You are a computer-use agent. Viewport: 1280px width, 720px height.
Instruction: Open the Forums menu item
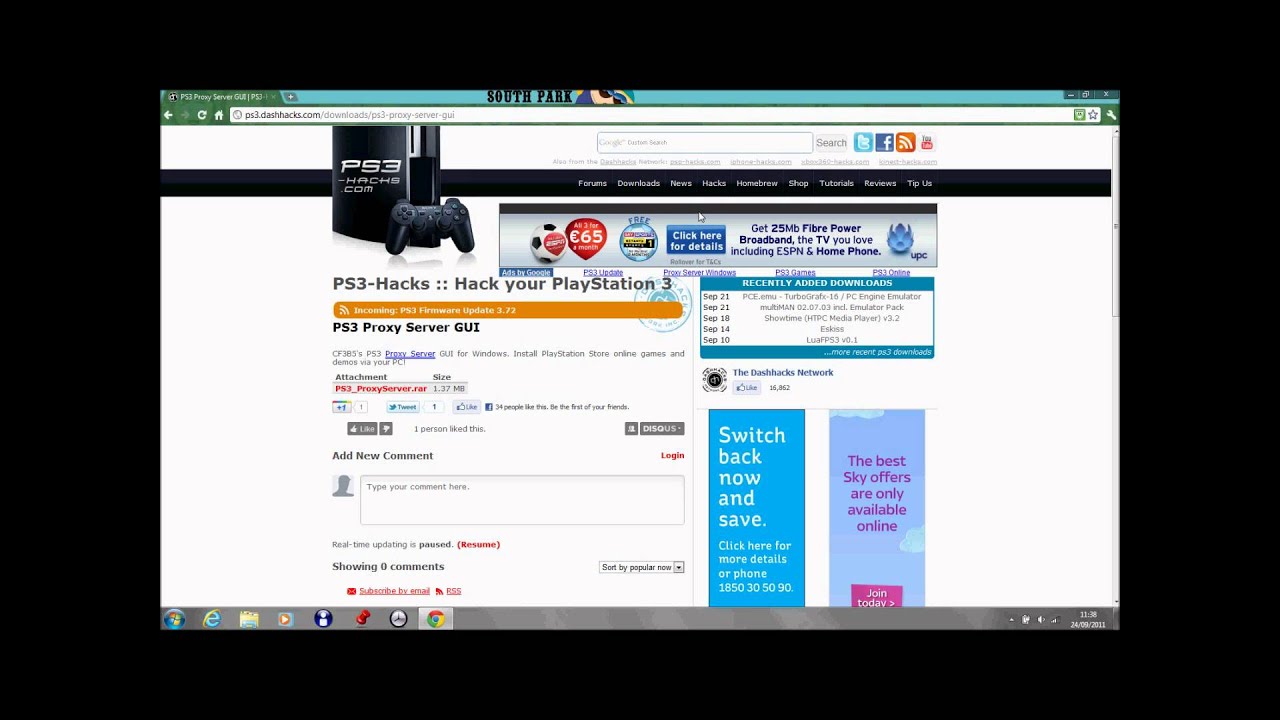[x=592, y=183]
